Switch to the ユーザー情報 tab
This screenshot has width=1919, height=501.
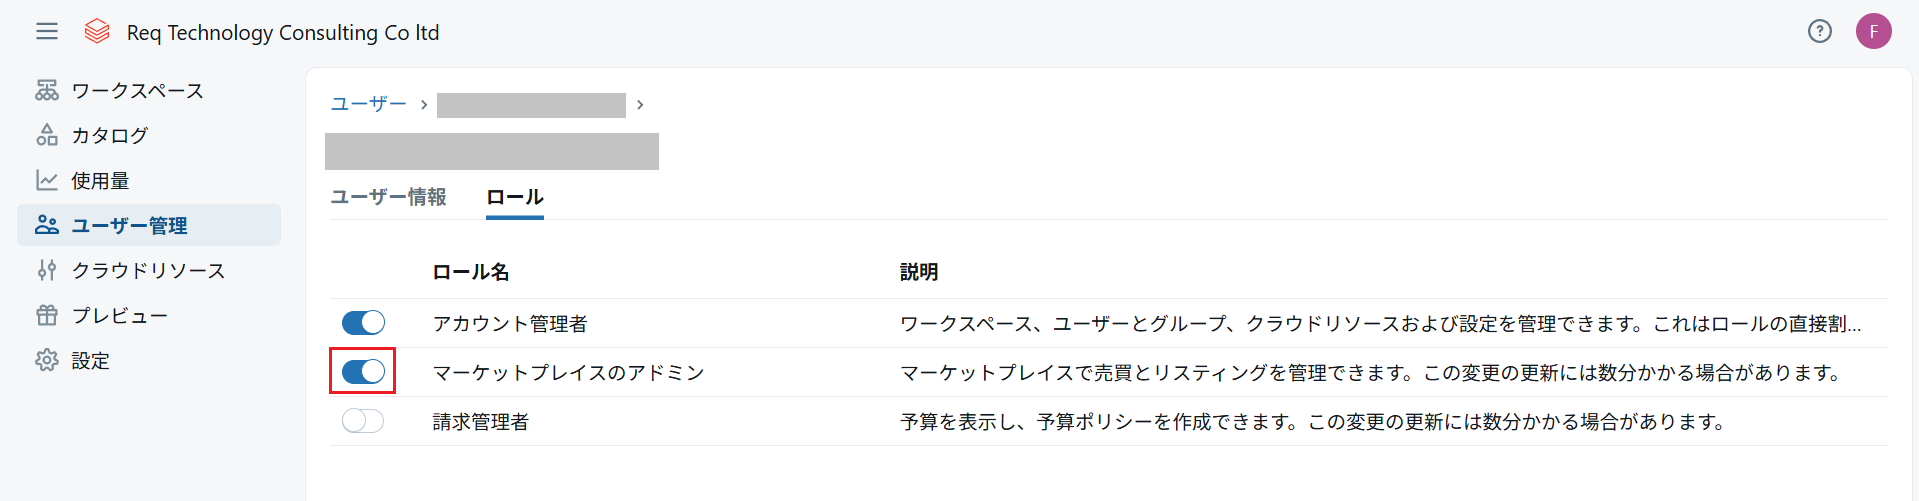coord(388,197)
